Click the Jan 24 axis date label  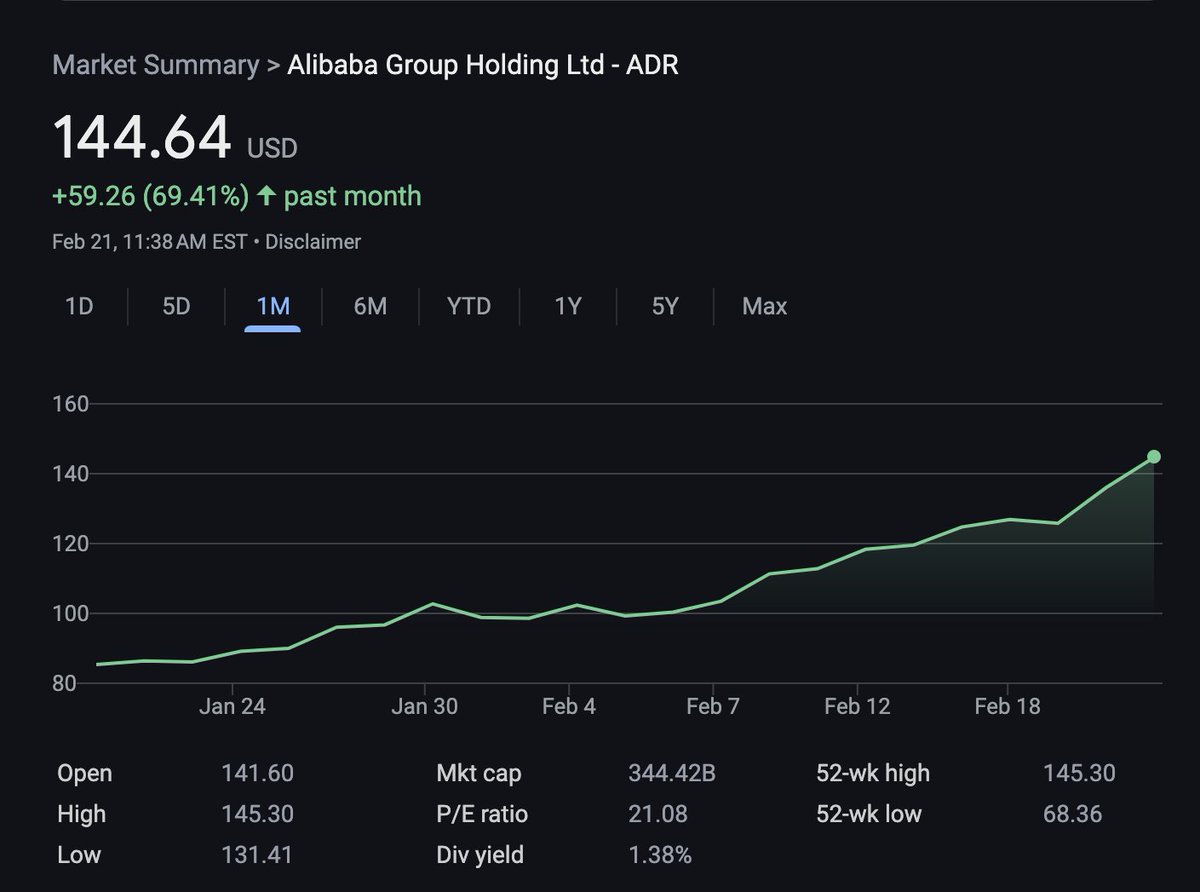pos(232,706)
